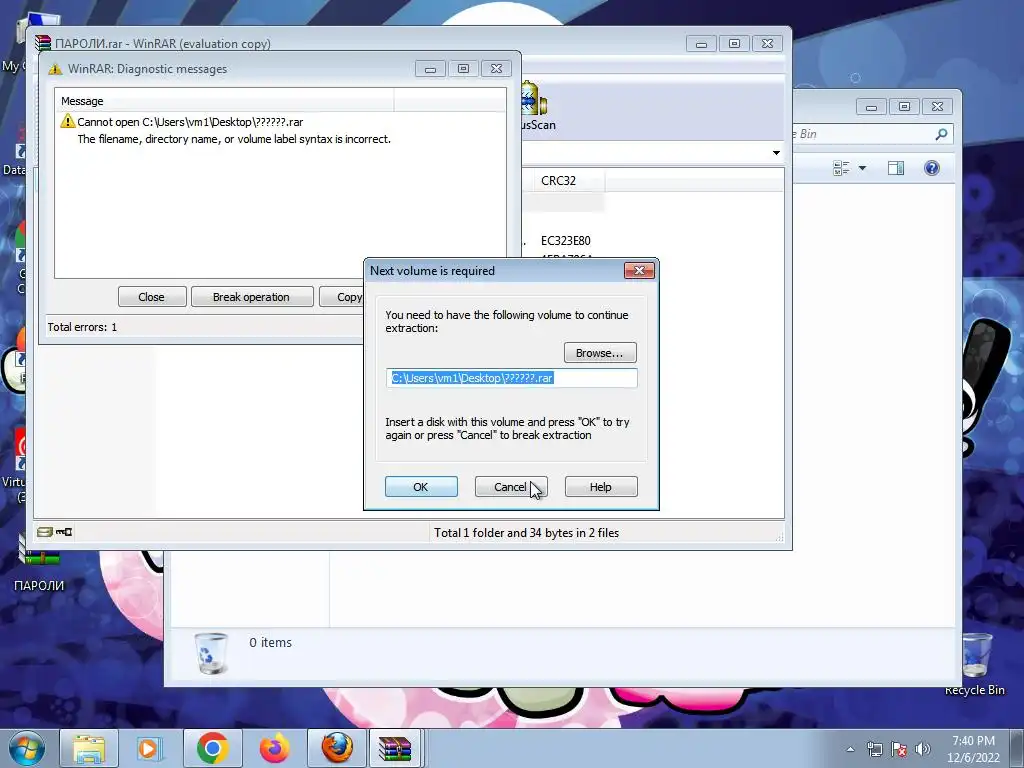Launch Google Chrome from the taskbar
Screen dimensions: 1024x768
(x=212, y=748)
